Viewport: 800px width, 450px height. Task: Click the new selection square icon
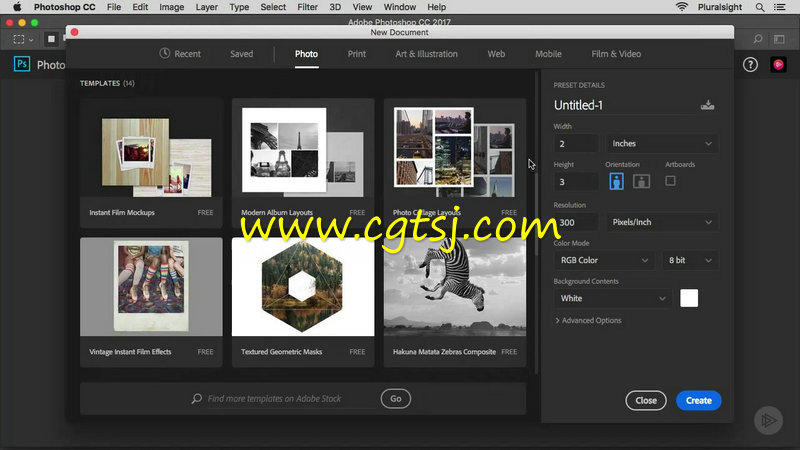tap(51, 39)
